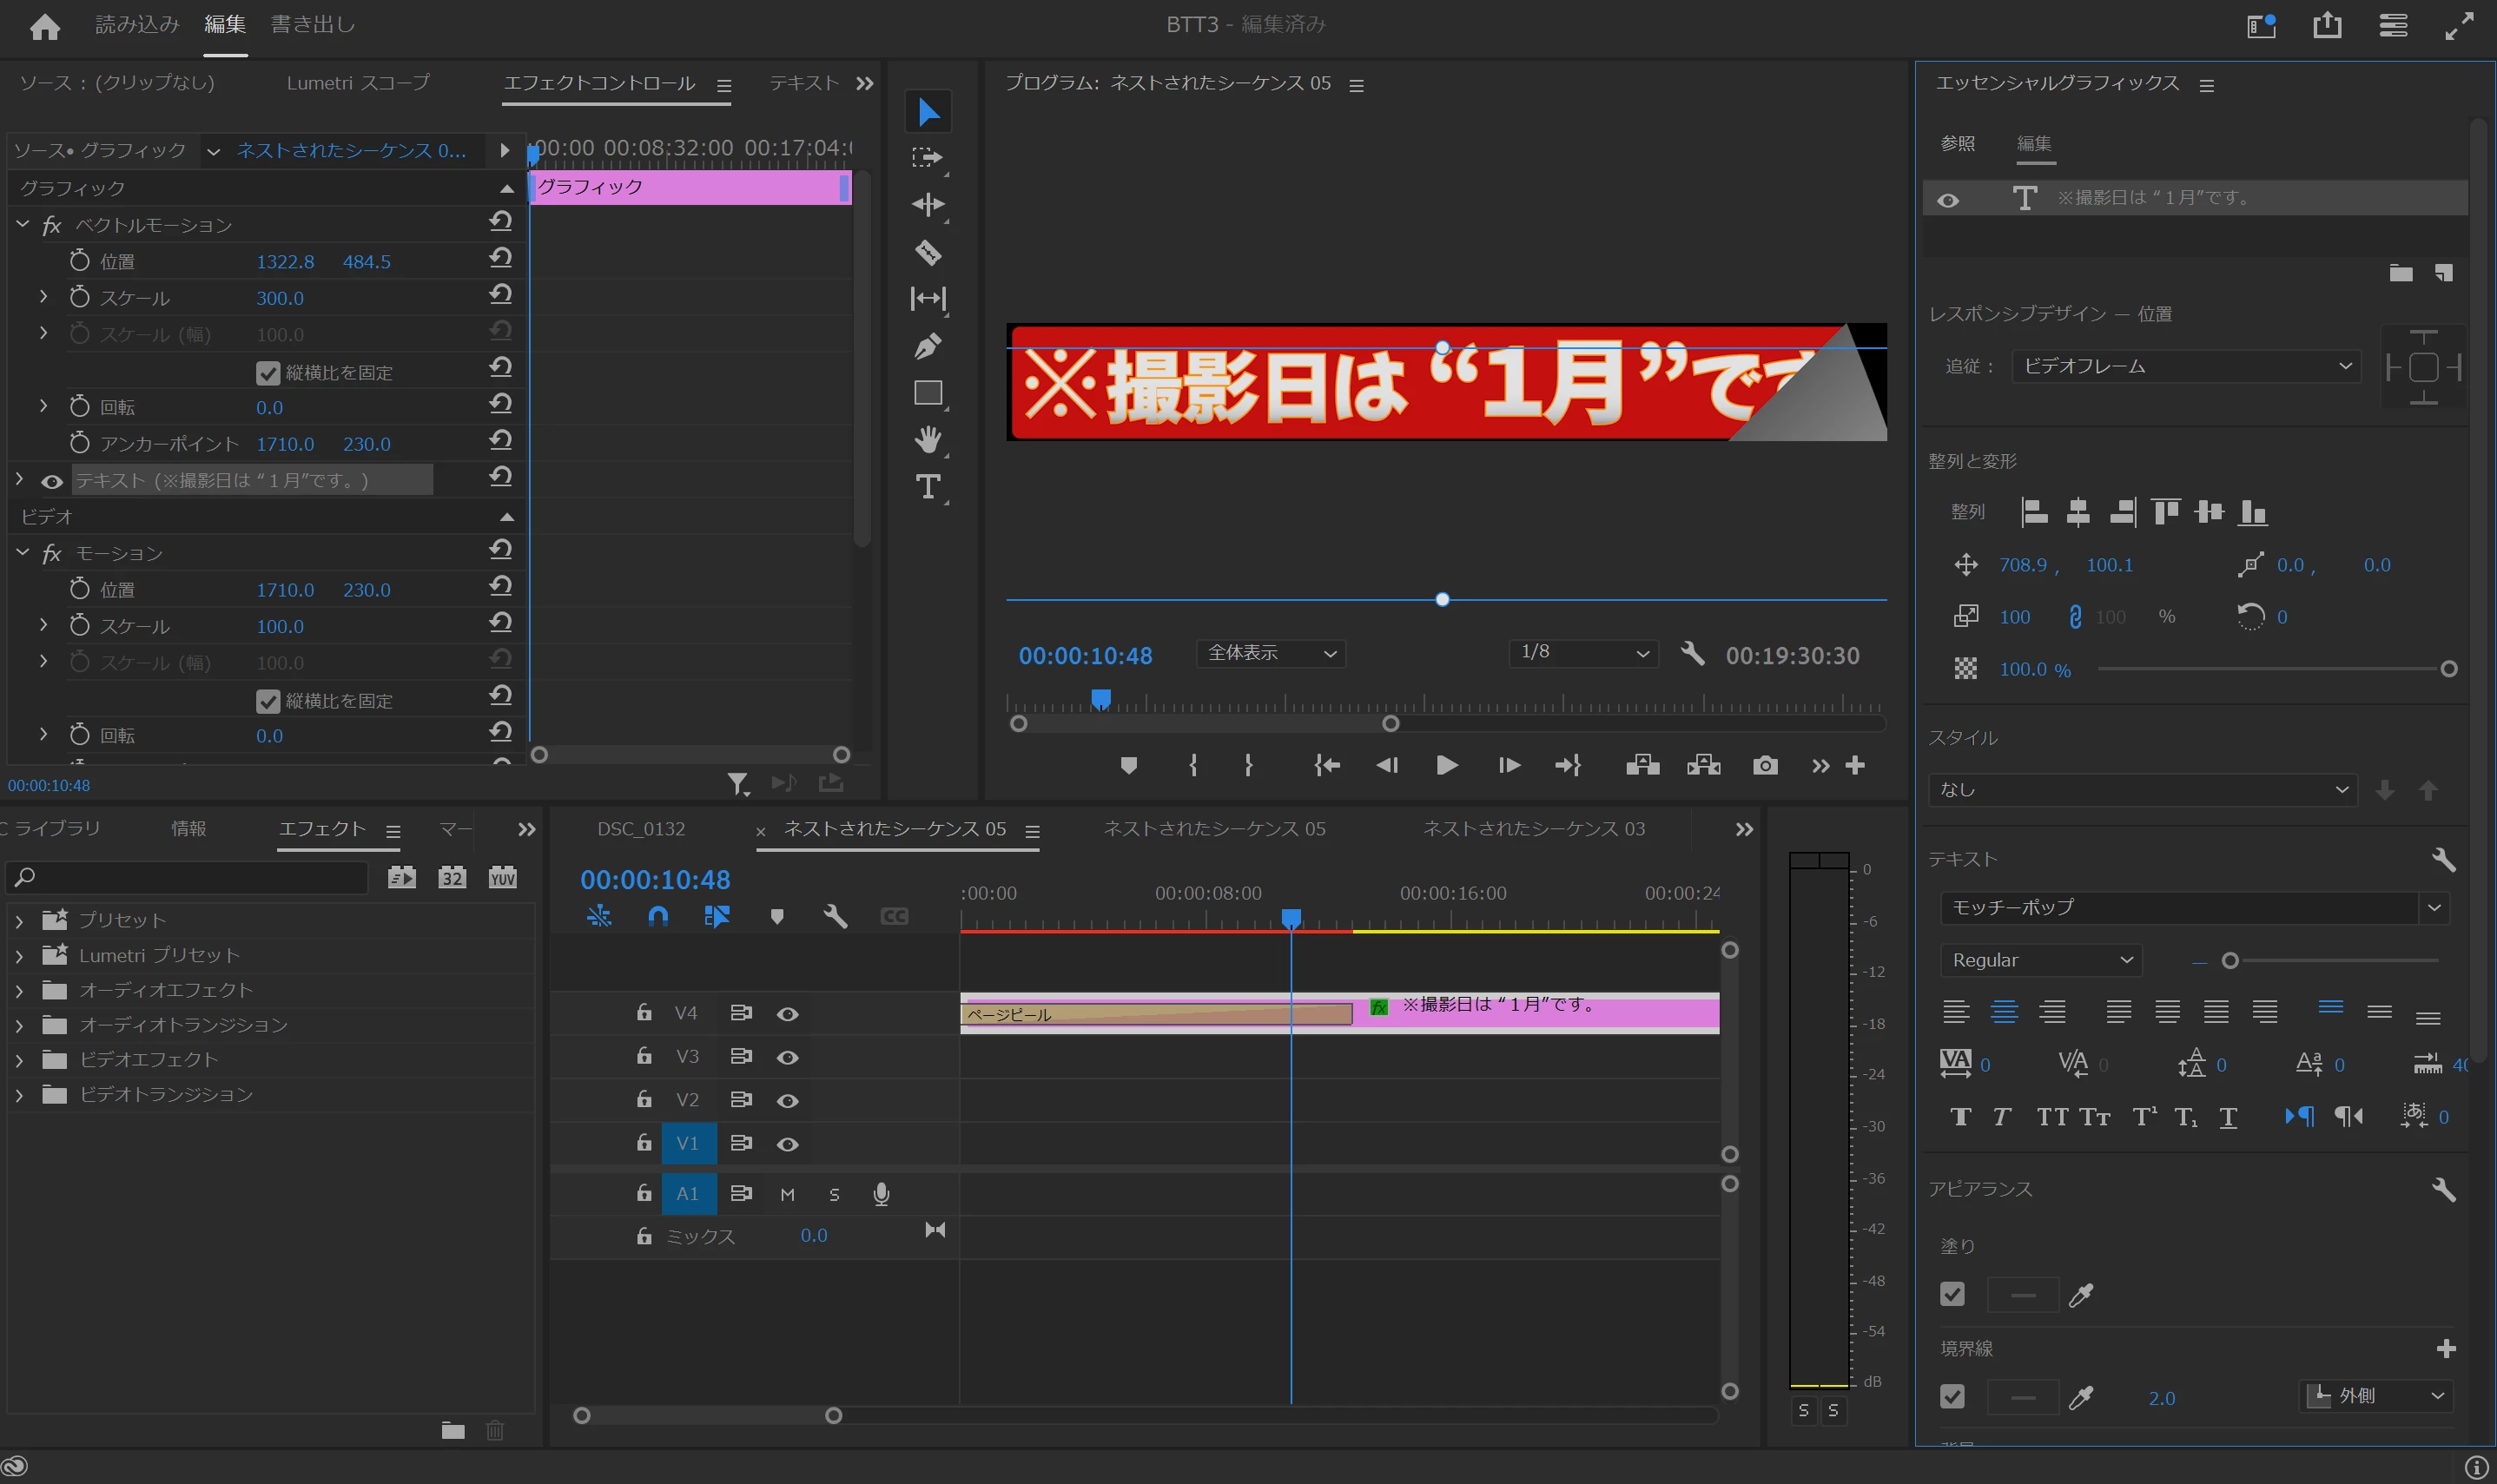
Task: Open the 書き出し workspace tab
Action: click(x=313, y=24)
